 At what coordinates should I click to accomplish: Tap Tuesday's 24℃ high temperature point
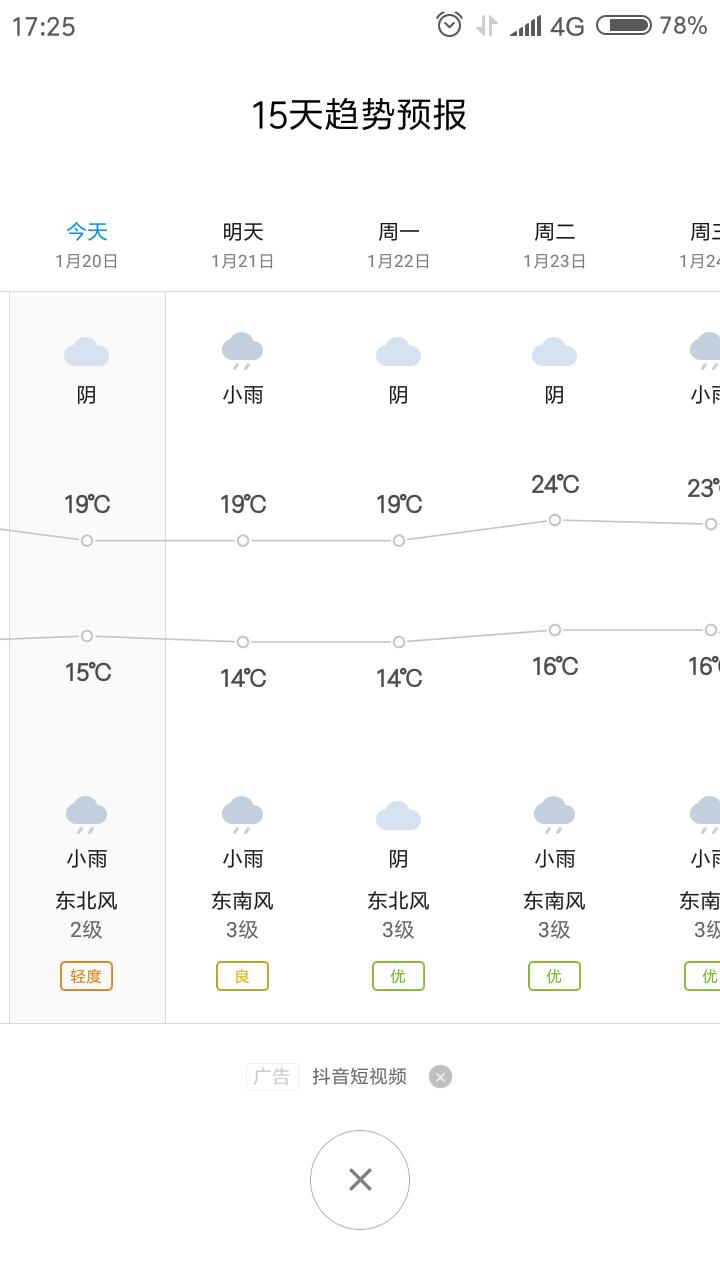[x=555, y=520]
